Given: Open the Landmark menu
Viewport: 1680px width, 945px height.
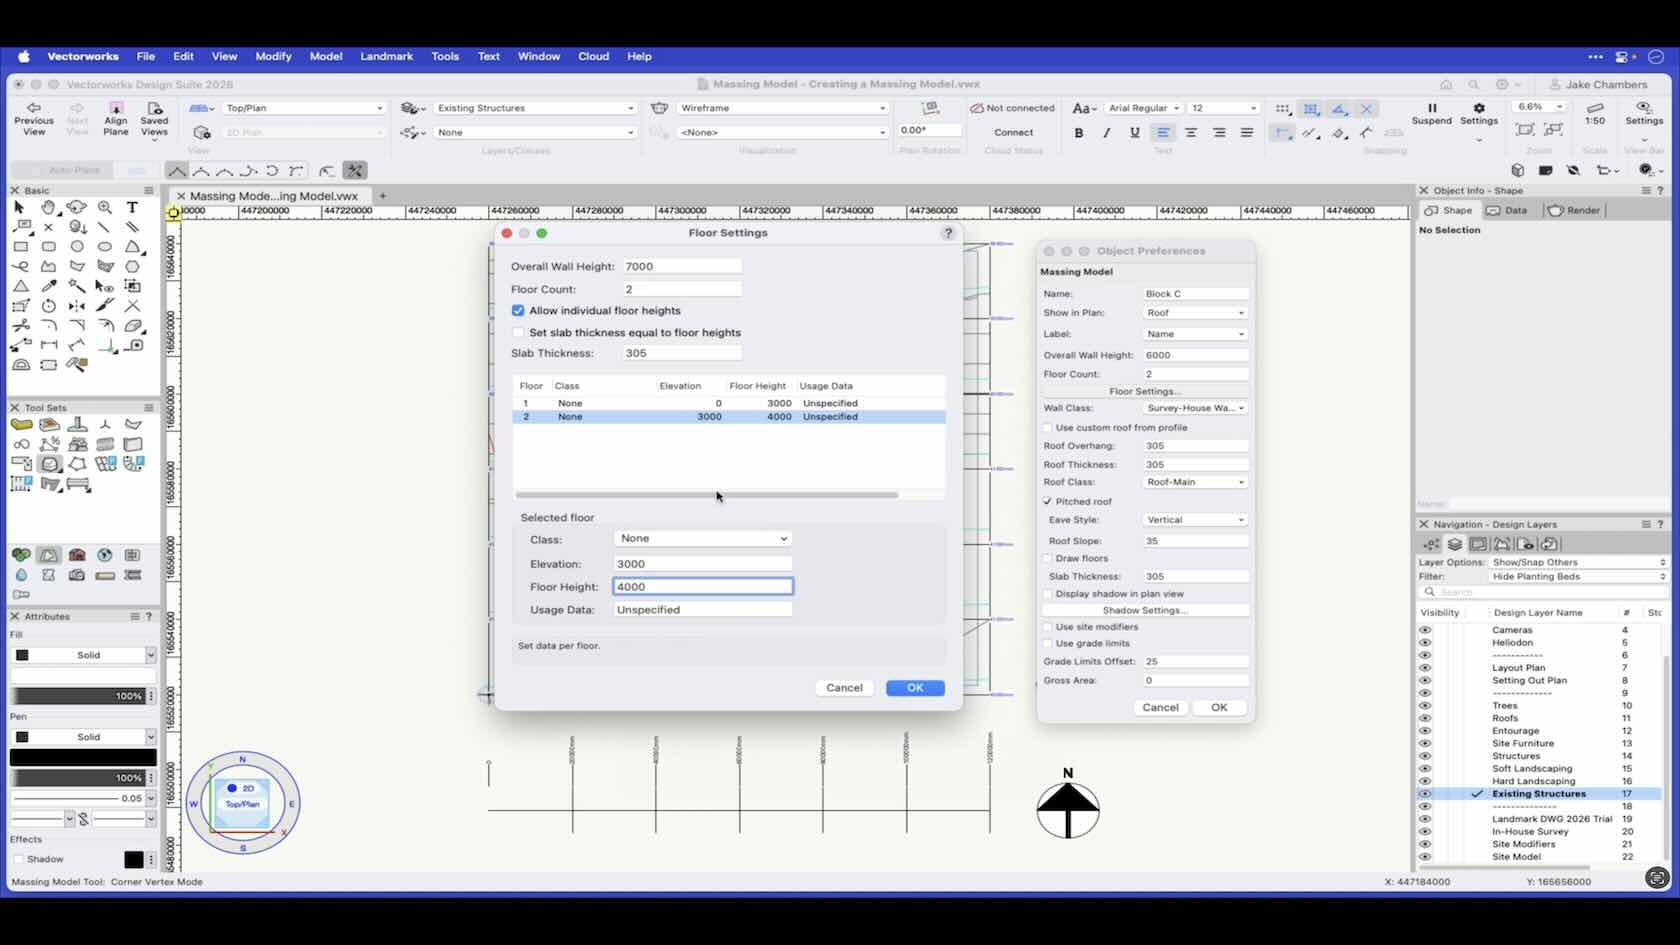Looking at the screenshot, I should (x=386, y=57).
